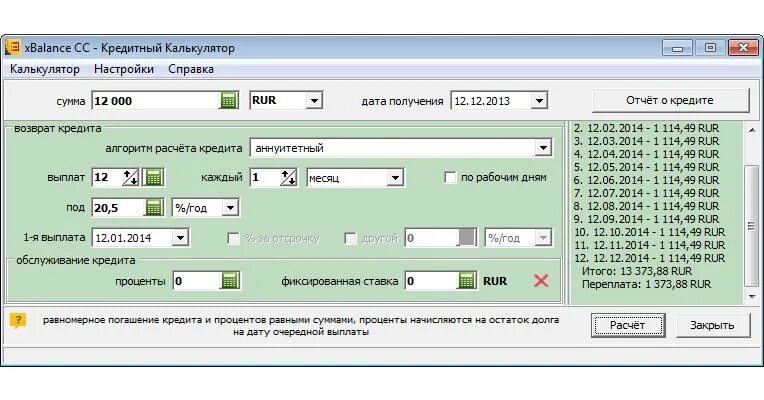This screenshot has height=400, width=764.
Task: Open calculator icon in the проценты field
Action: [229, 281]
